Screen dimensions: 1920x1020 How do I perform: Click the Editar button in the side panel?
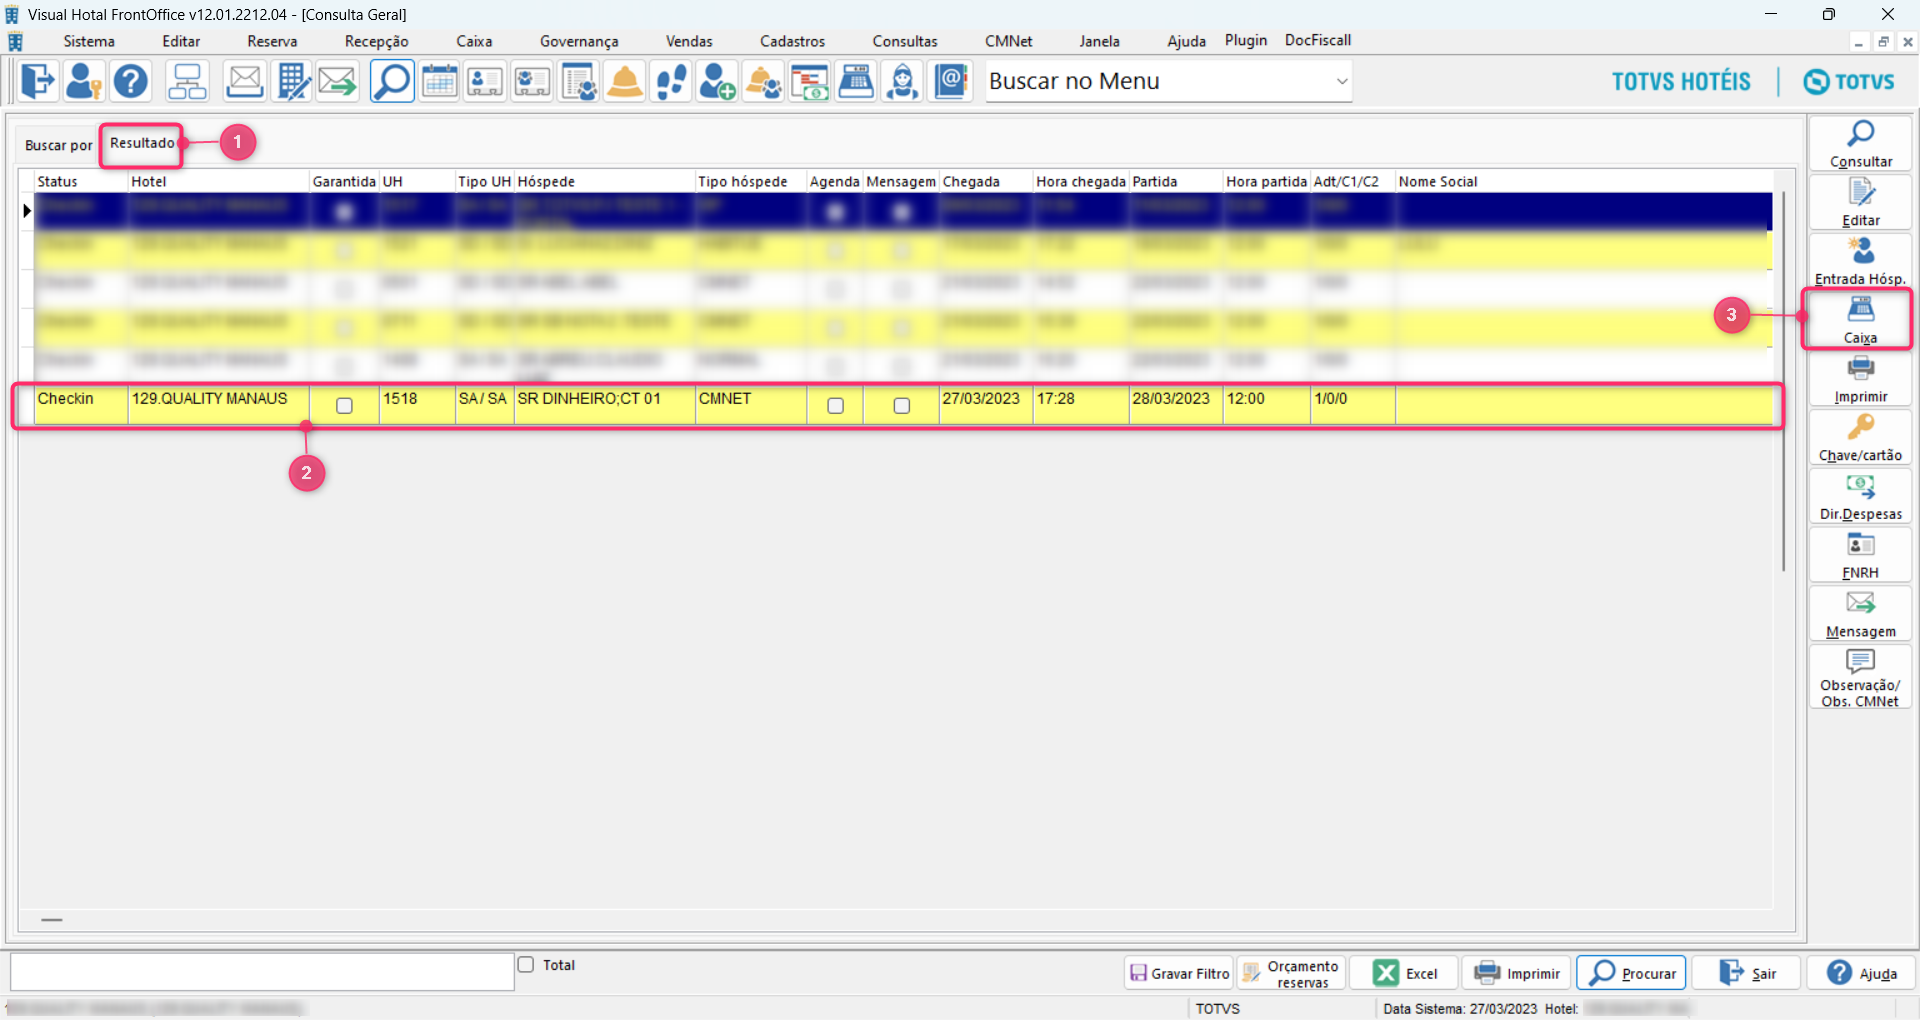coord(1860,203)
